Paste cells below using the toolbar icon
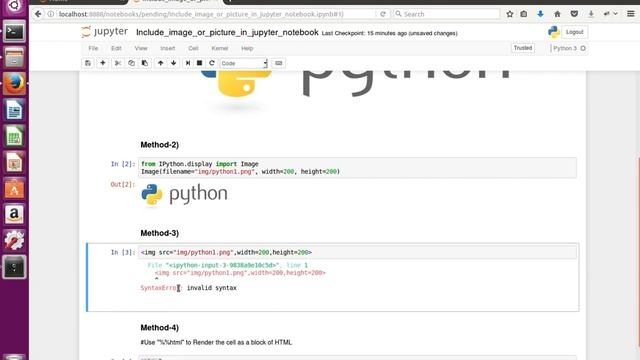Viewport: 640px width, 360px height. pyautogui.click(x=145, y=63)
